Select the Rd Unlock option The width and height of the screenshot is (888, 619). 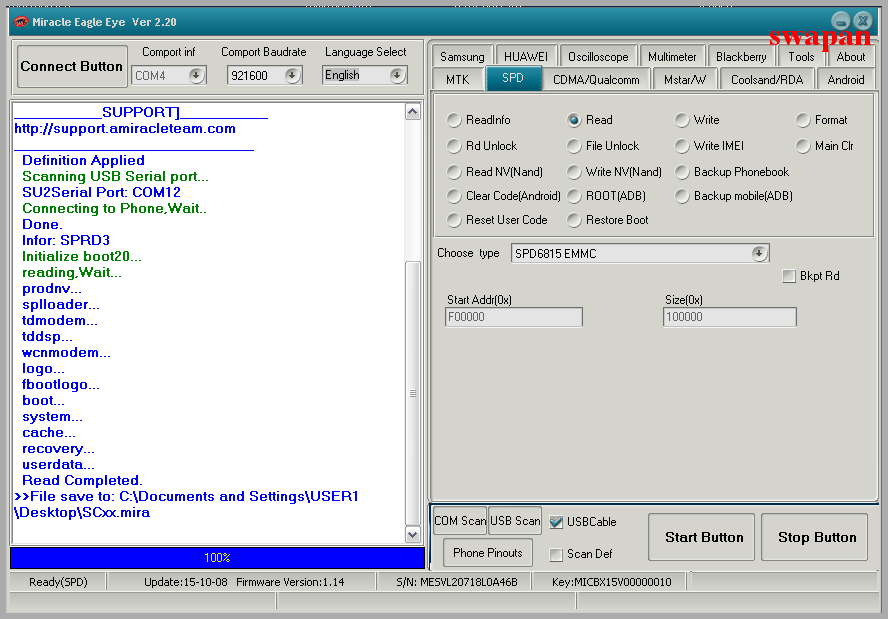click(x=454, y=146)
